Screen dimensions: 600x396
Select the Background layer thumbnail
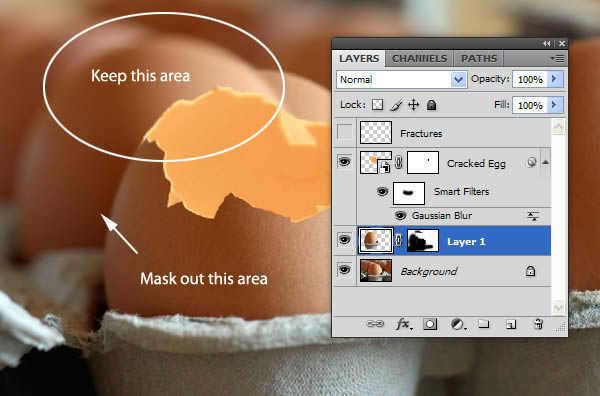(x=376, y=271)
